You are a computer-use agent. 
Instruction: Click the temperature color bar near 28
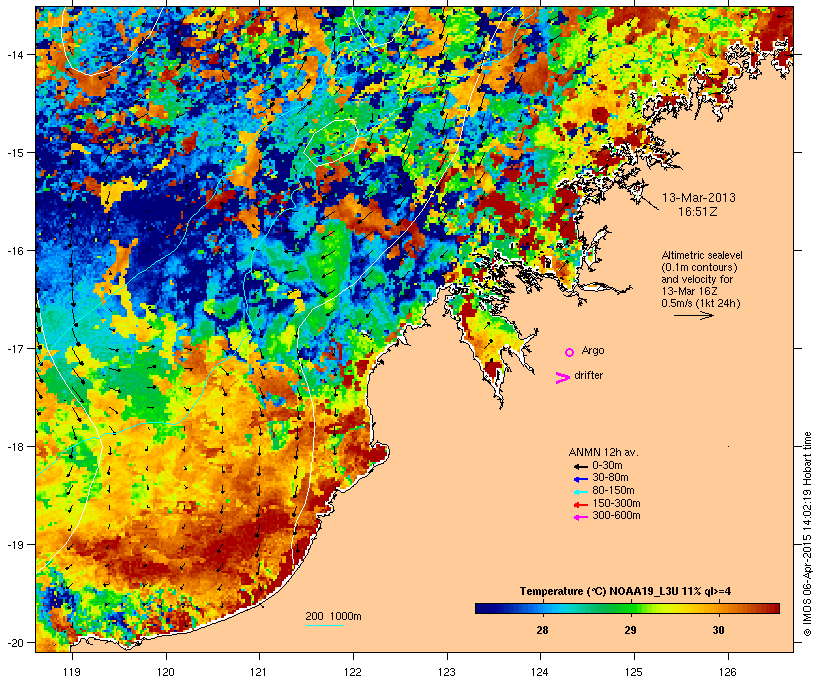click(x=542, y=608)
